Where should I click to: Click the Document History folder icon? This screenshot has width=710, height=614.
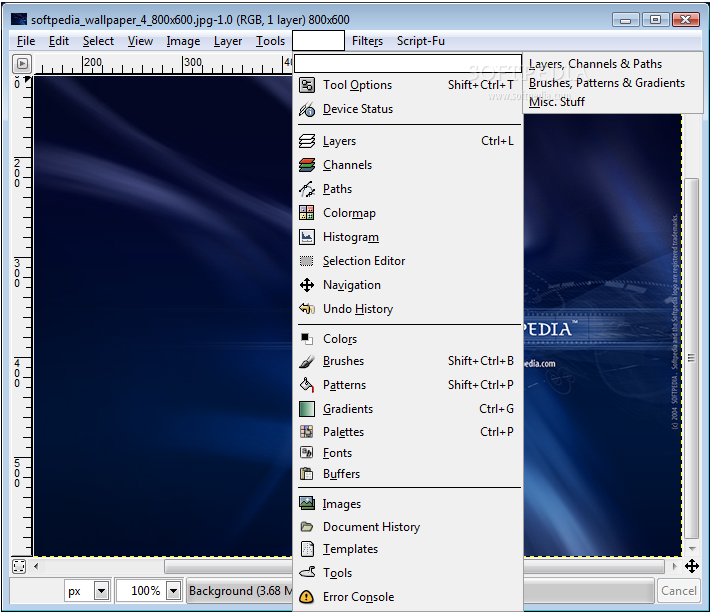coord(307,527)
